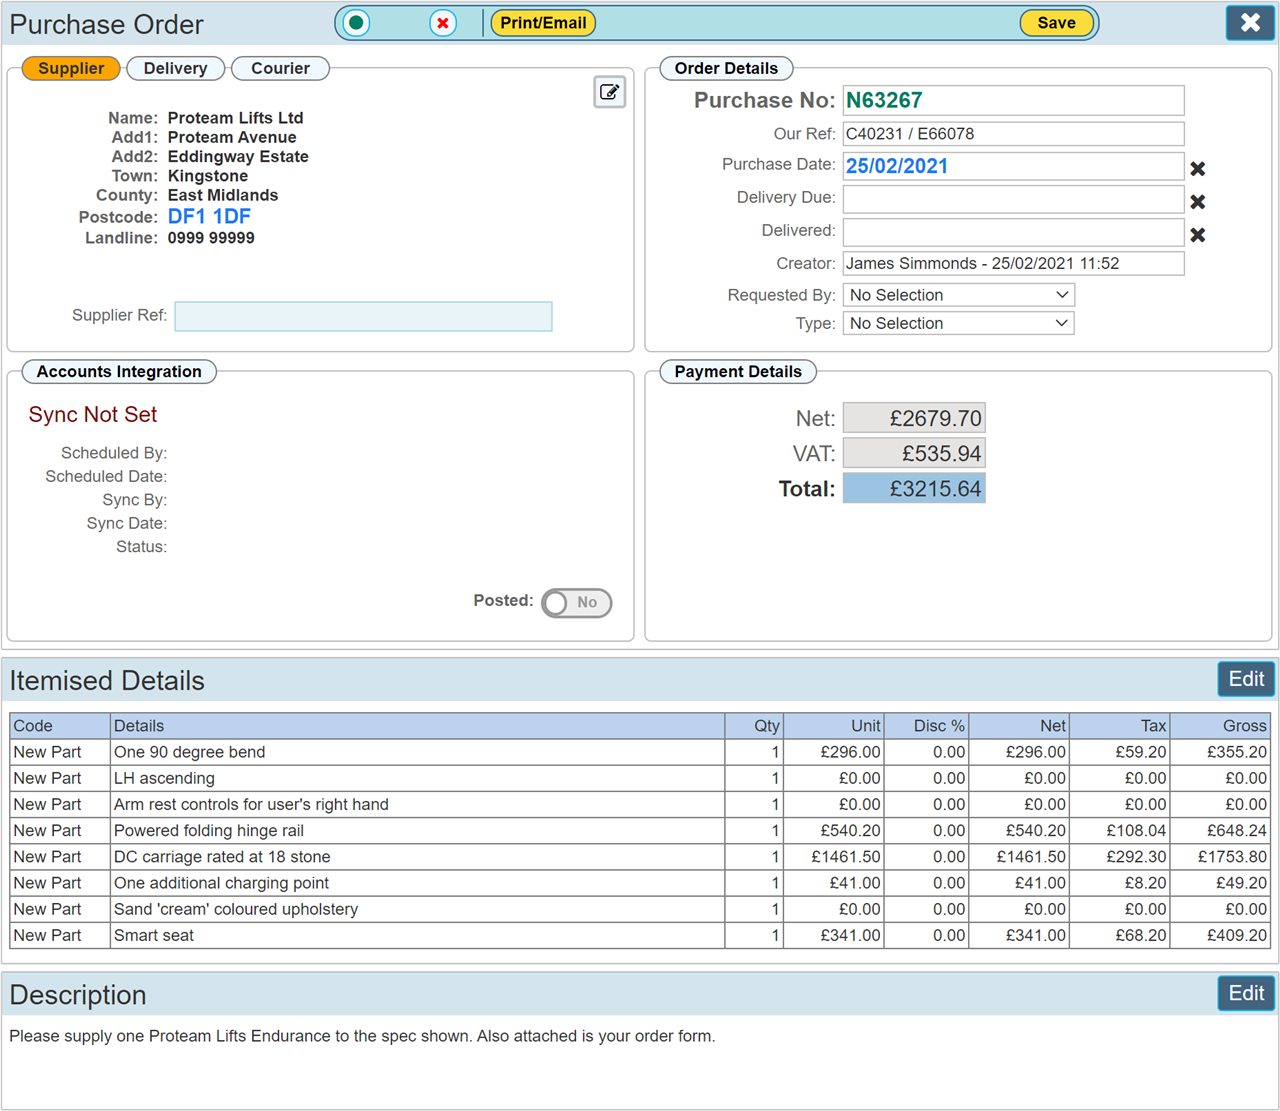Open the Type dropdown
This screenshot has width=1280, height=1111.
click(959, 323)
